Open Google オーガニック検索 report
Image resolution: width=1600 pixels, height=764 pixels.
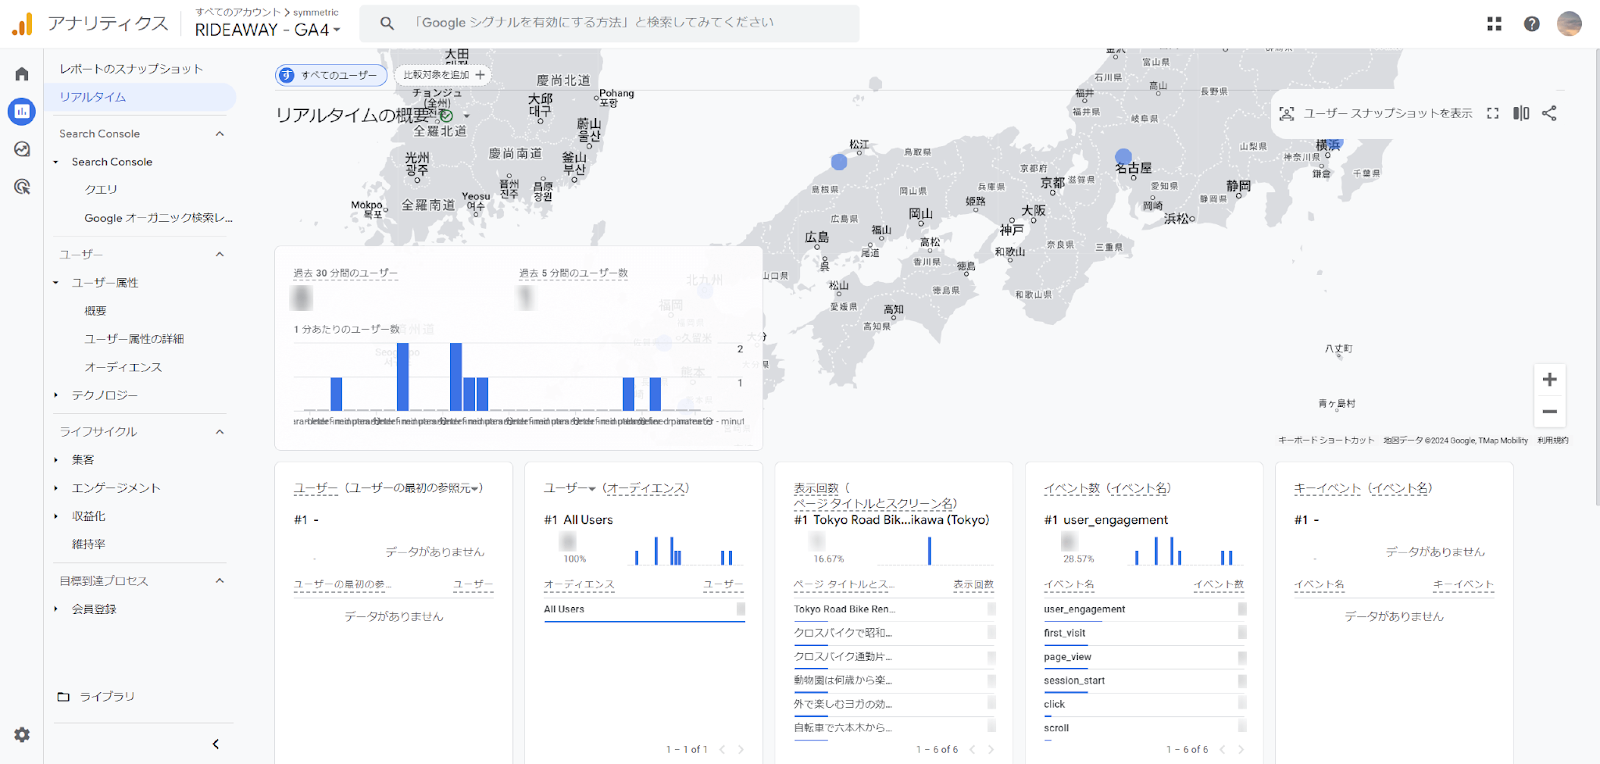tap(158, 218)
